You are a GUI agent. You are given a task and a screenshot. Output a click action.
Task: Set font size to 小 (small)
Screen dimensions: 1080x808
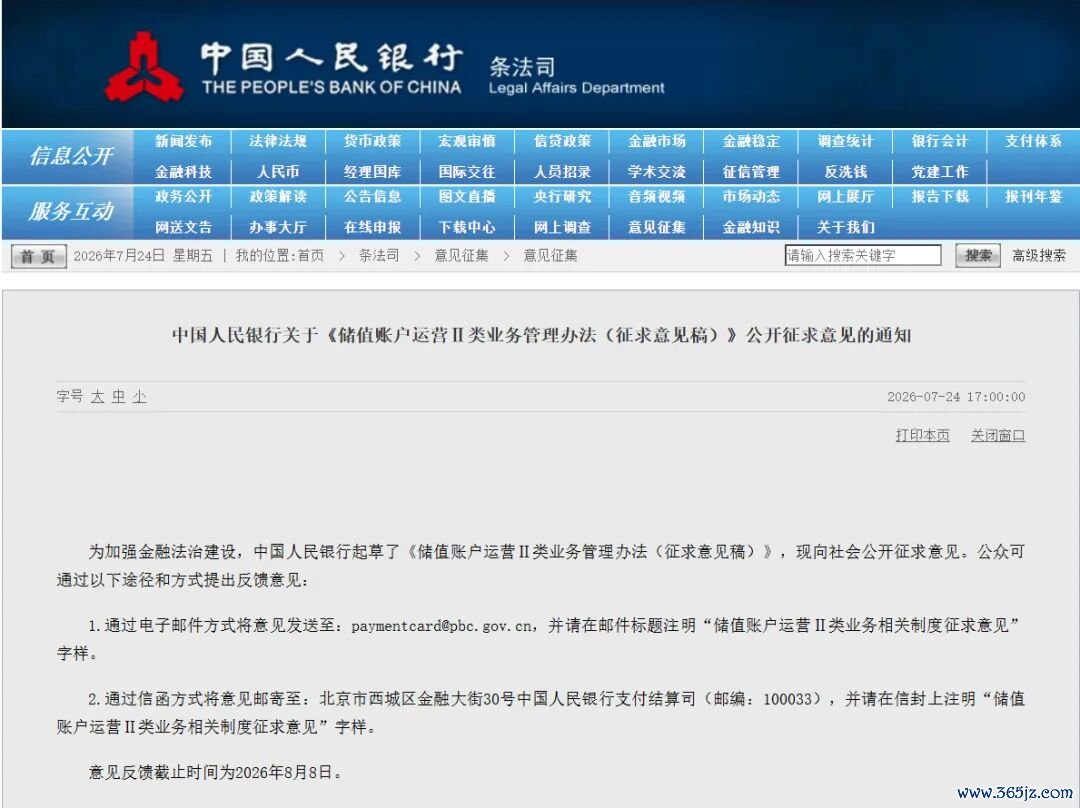tap(140, 397)
